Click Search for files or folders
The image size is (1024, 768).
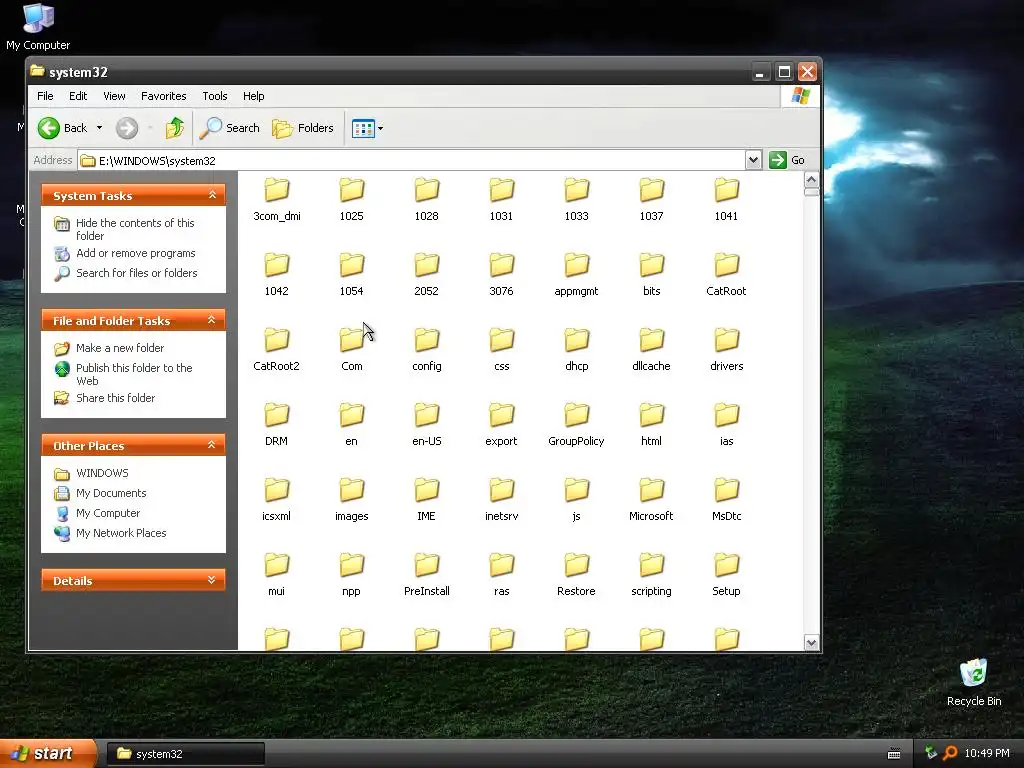coord(136,273)
